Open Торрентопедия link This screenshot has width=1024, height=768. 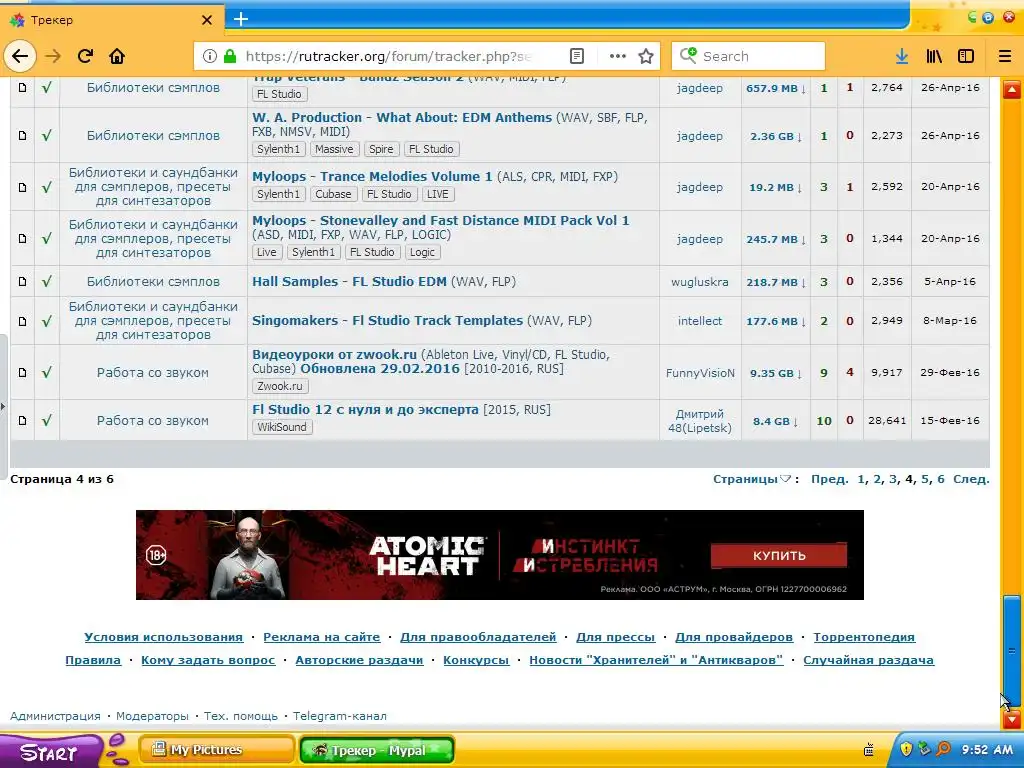click(864, 637)
